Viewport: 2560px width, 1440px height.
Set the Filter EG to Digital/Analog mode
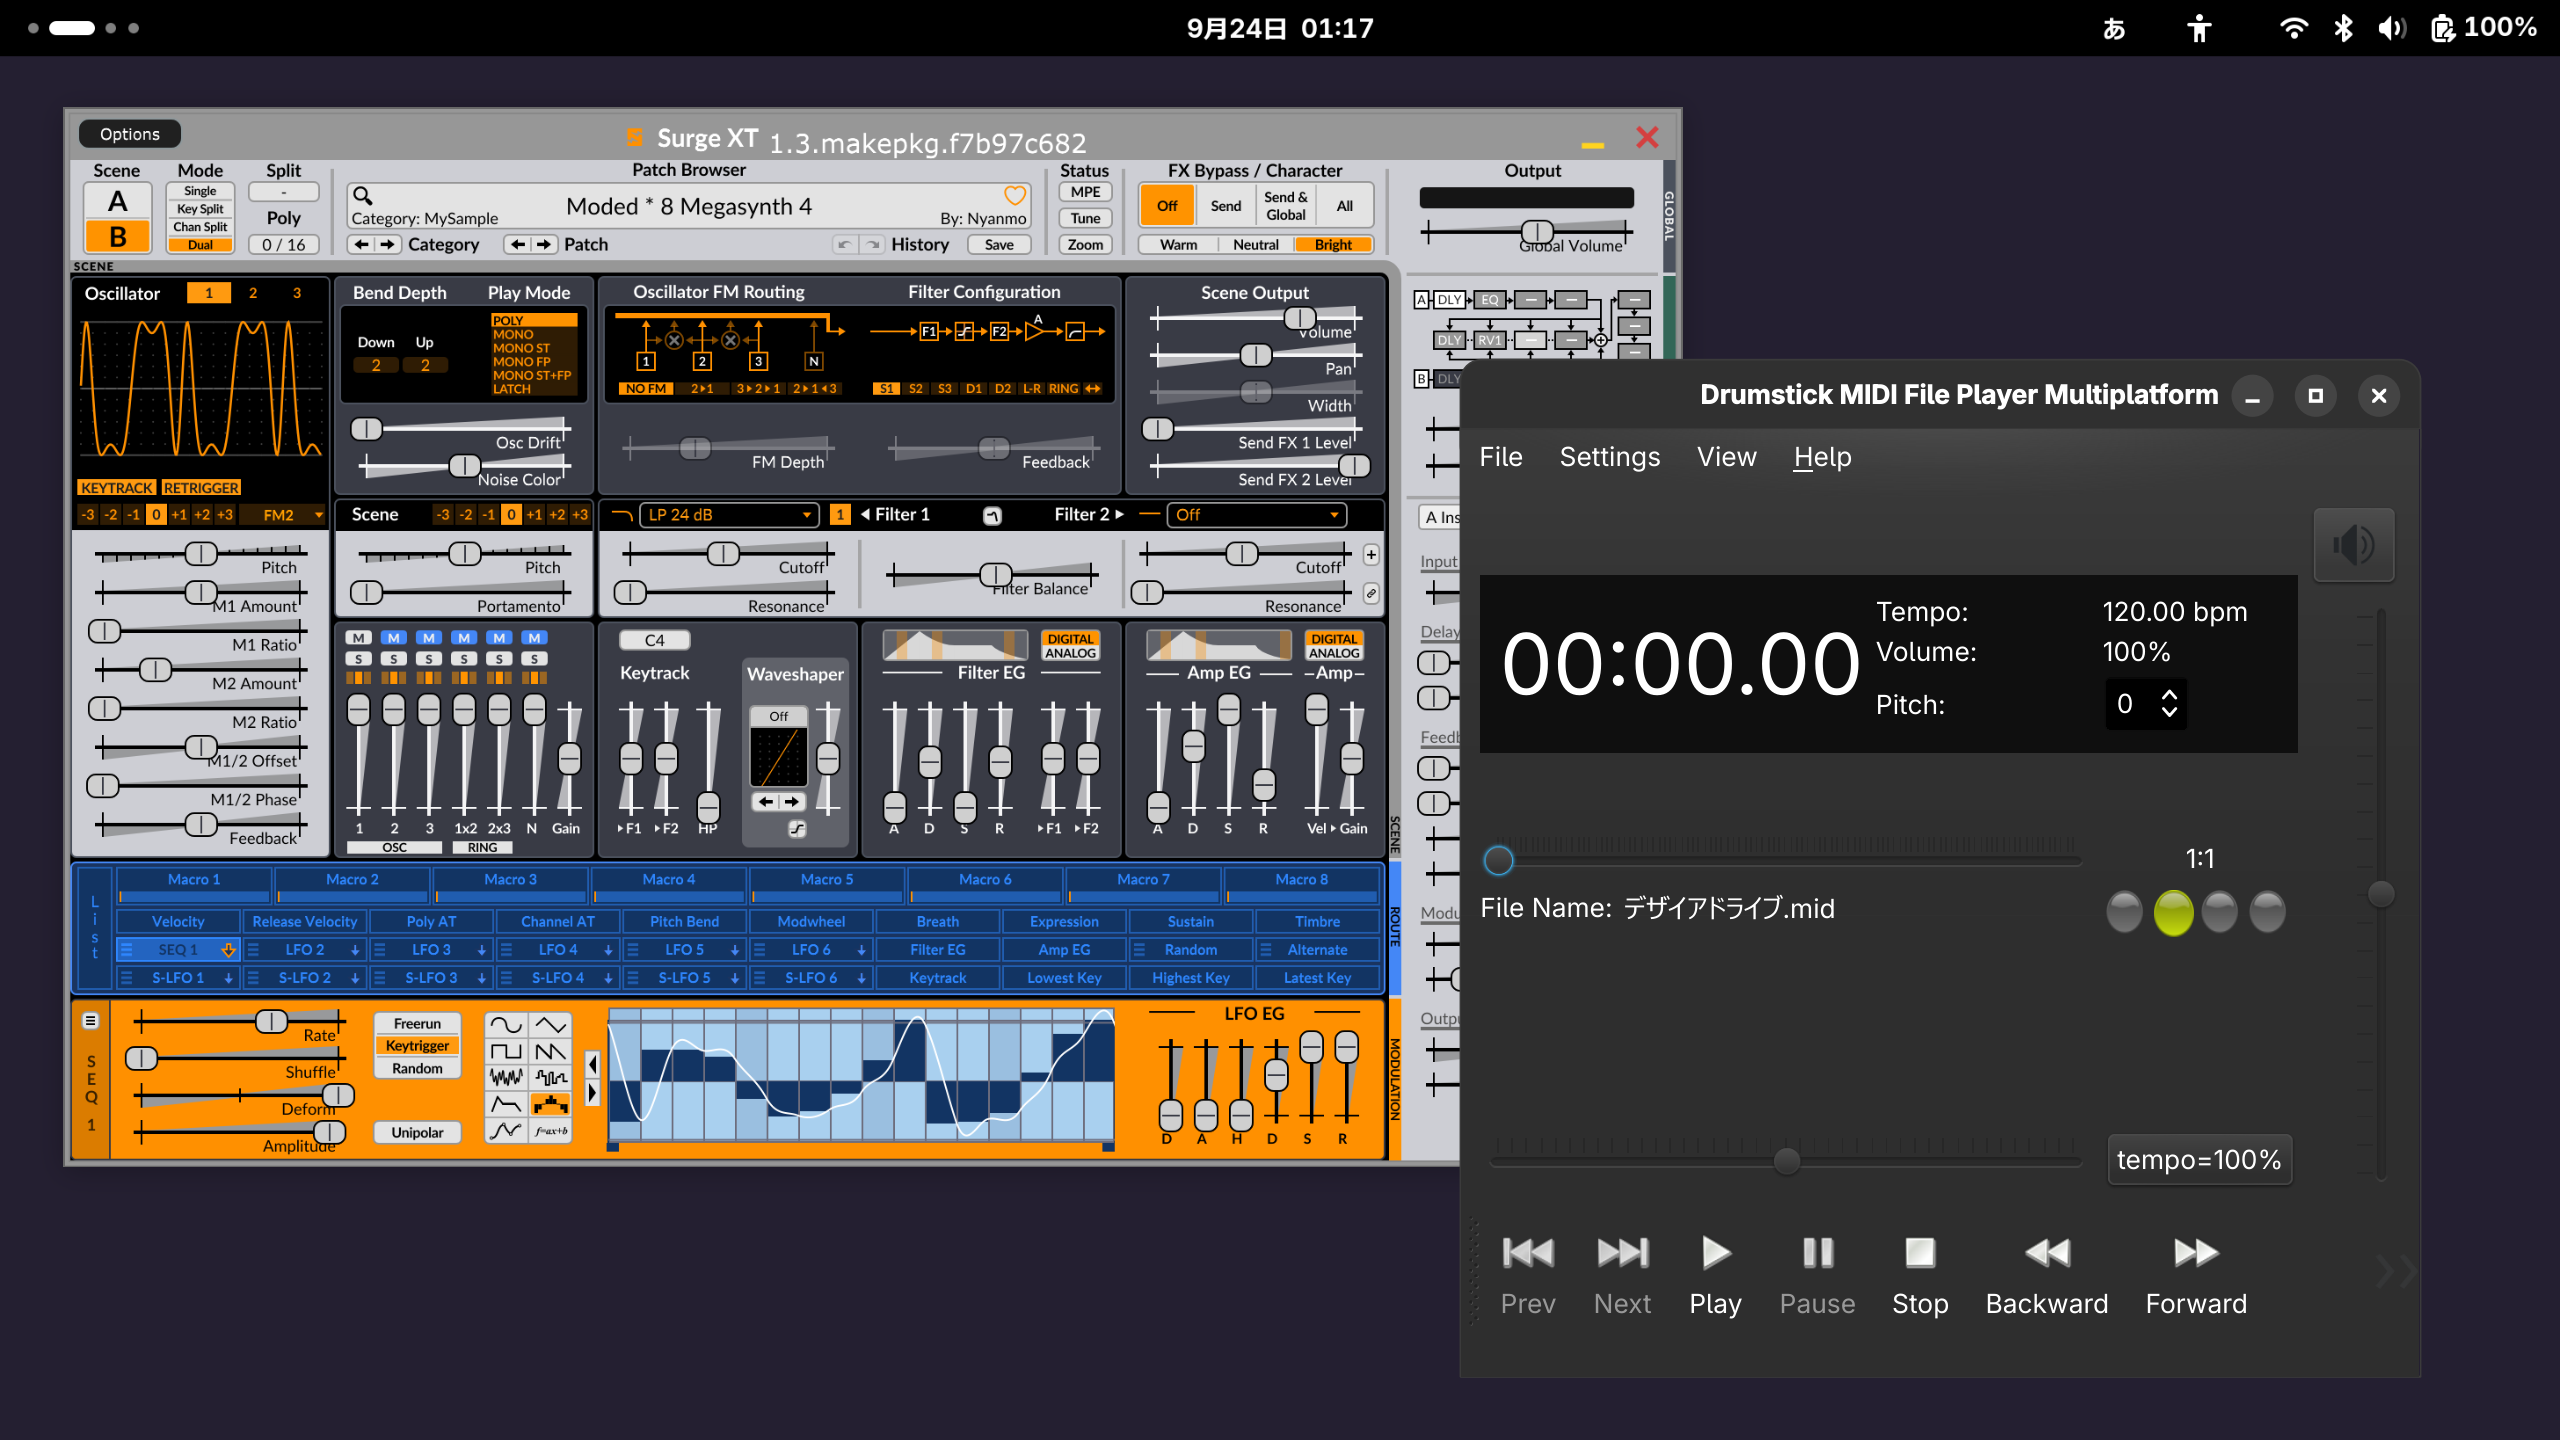click(1070, 646)
